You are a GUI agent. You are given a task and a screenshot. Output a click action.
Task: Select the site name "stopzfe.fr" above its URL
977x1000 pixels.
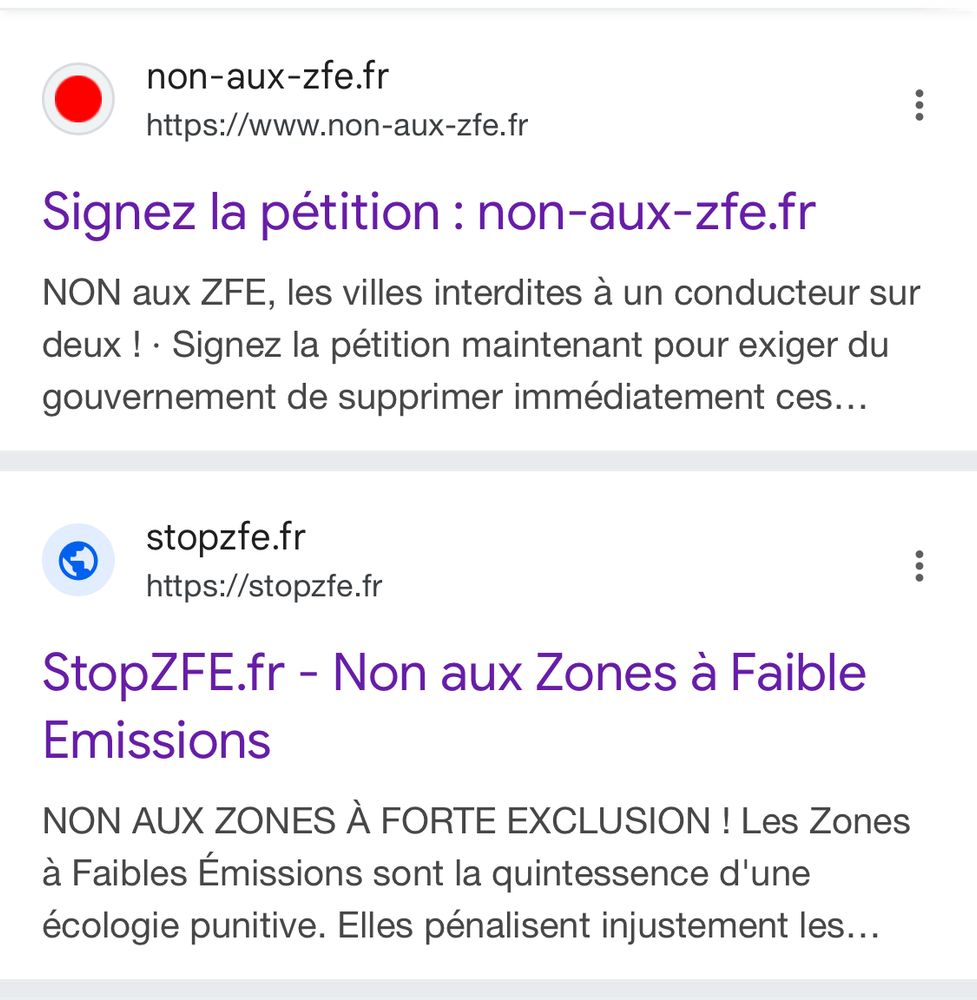[x=226, y=538]
